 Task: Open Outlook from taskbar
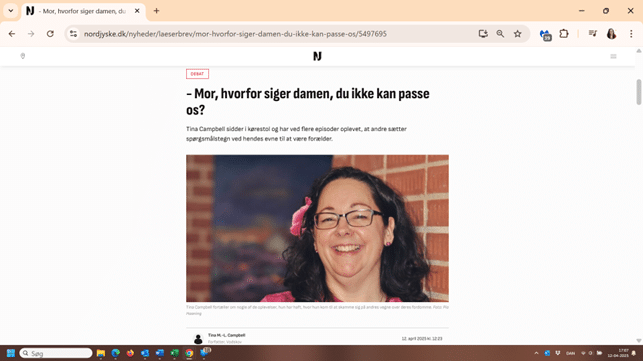coord(145,353)
